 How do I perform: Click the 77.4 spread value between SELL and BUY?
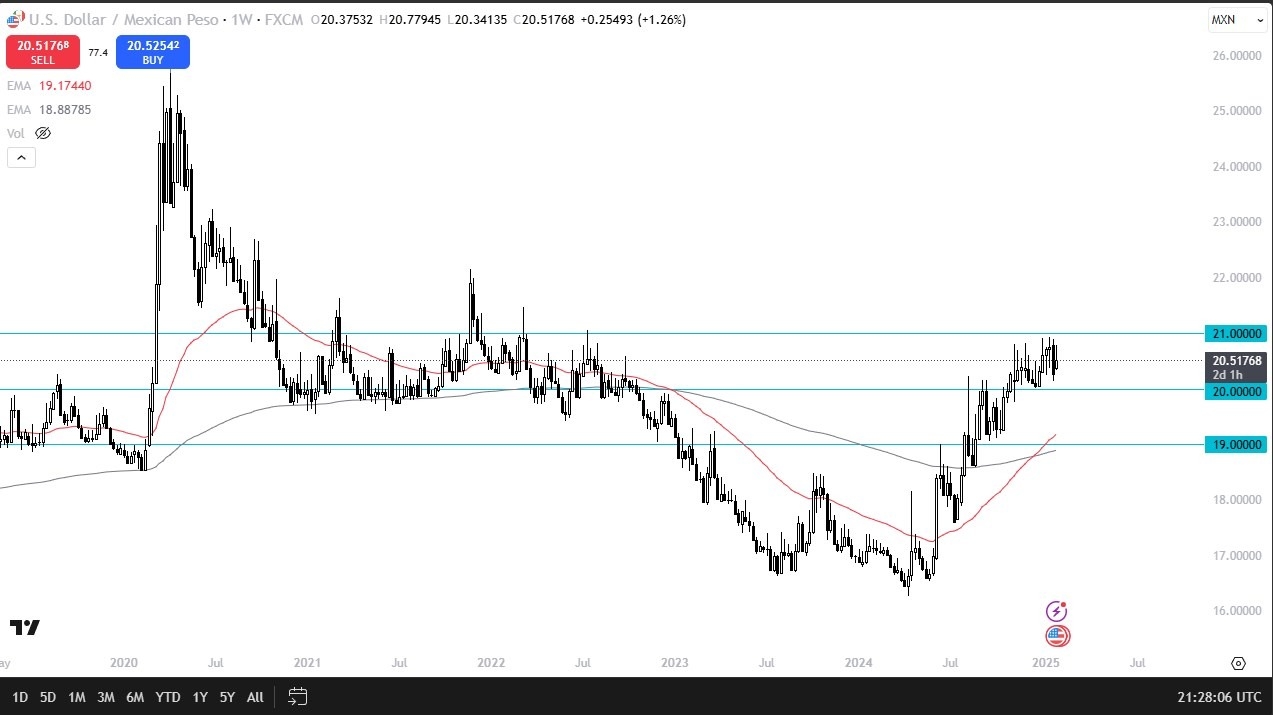[x=98, y=52]
